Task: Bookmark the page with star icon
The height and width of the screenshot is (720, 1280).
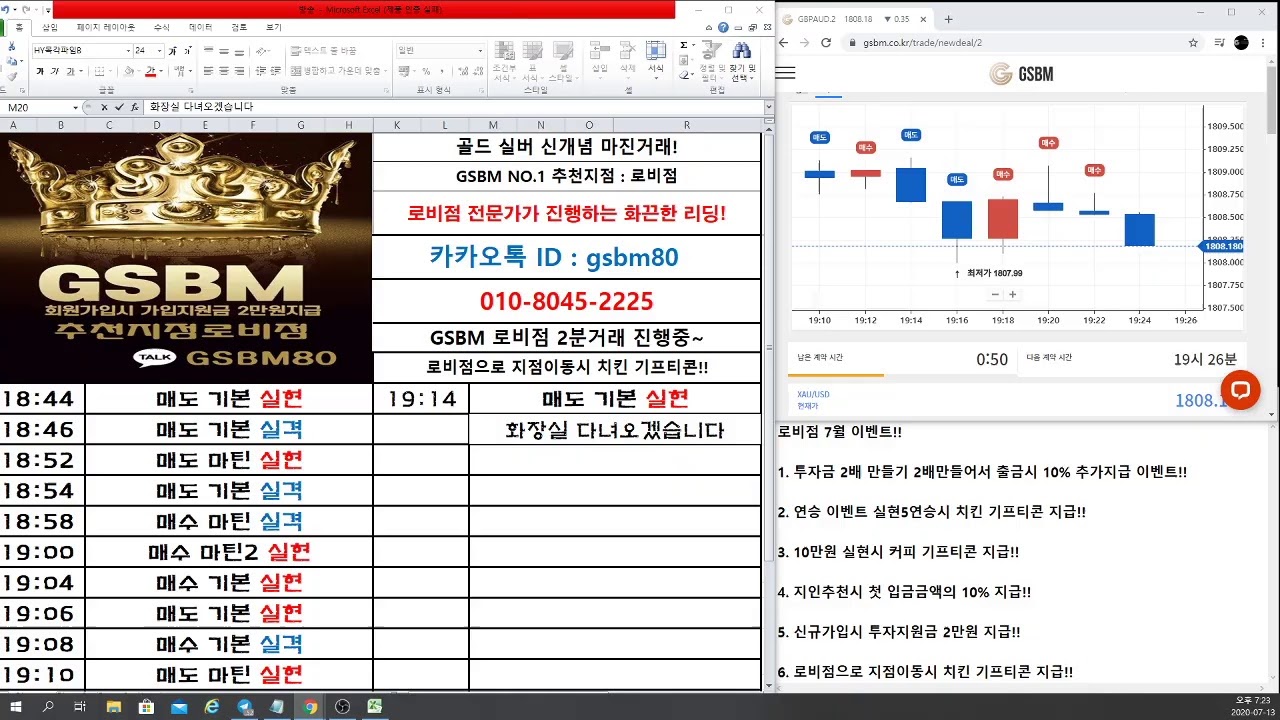Action: click(1193, 43)
